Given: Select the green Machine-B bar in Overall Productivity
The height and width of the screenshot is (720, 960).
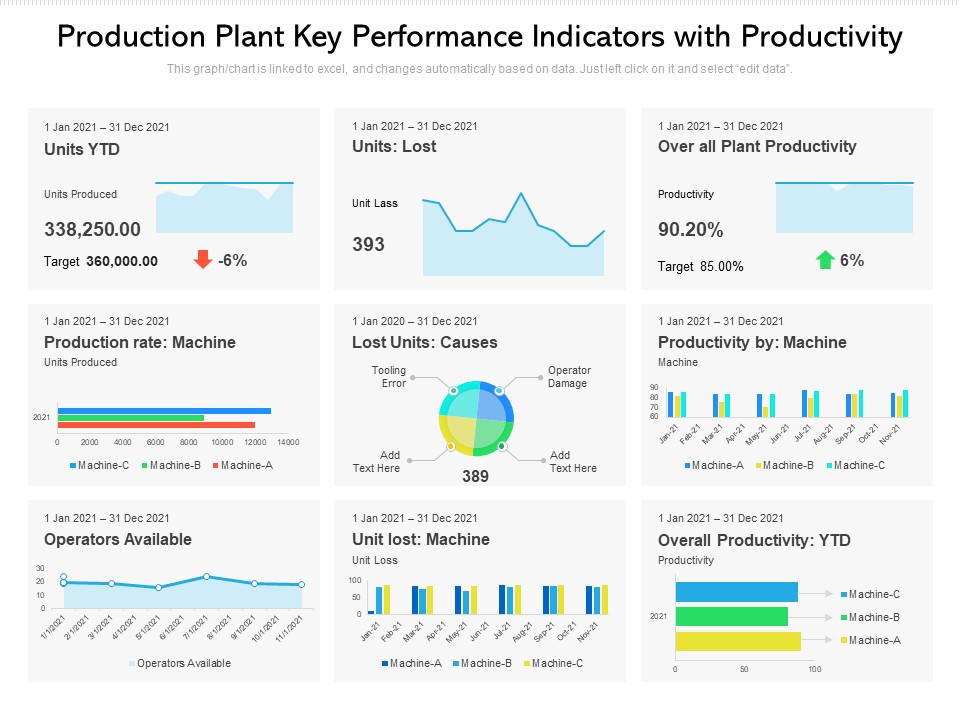Looking at the screenshot, I should (732, 617).
